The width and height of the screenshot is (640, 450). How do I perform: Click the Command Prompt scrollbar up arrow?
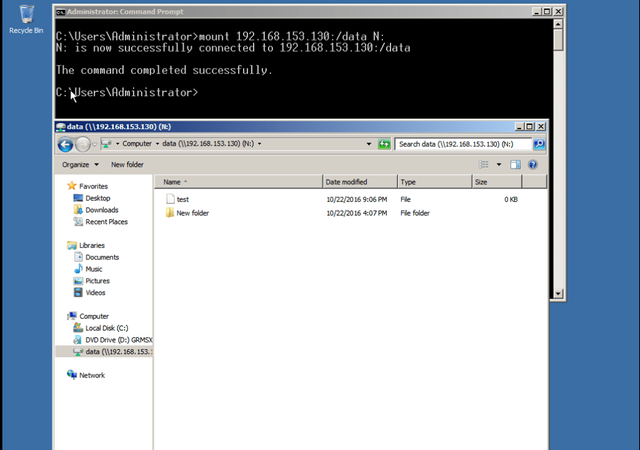558,24
